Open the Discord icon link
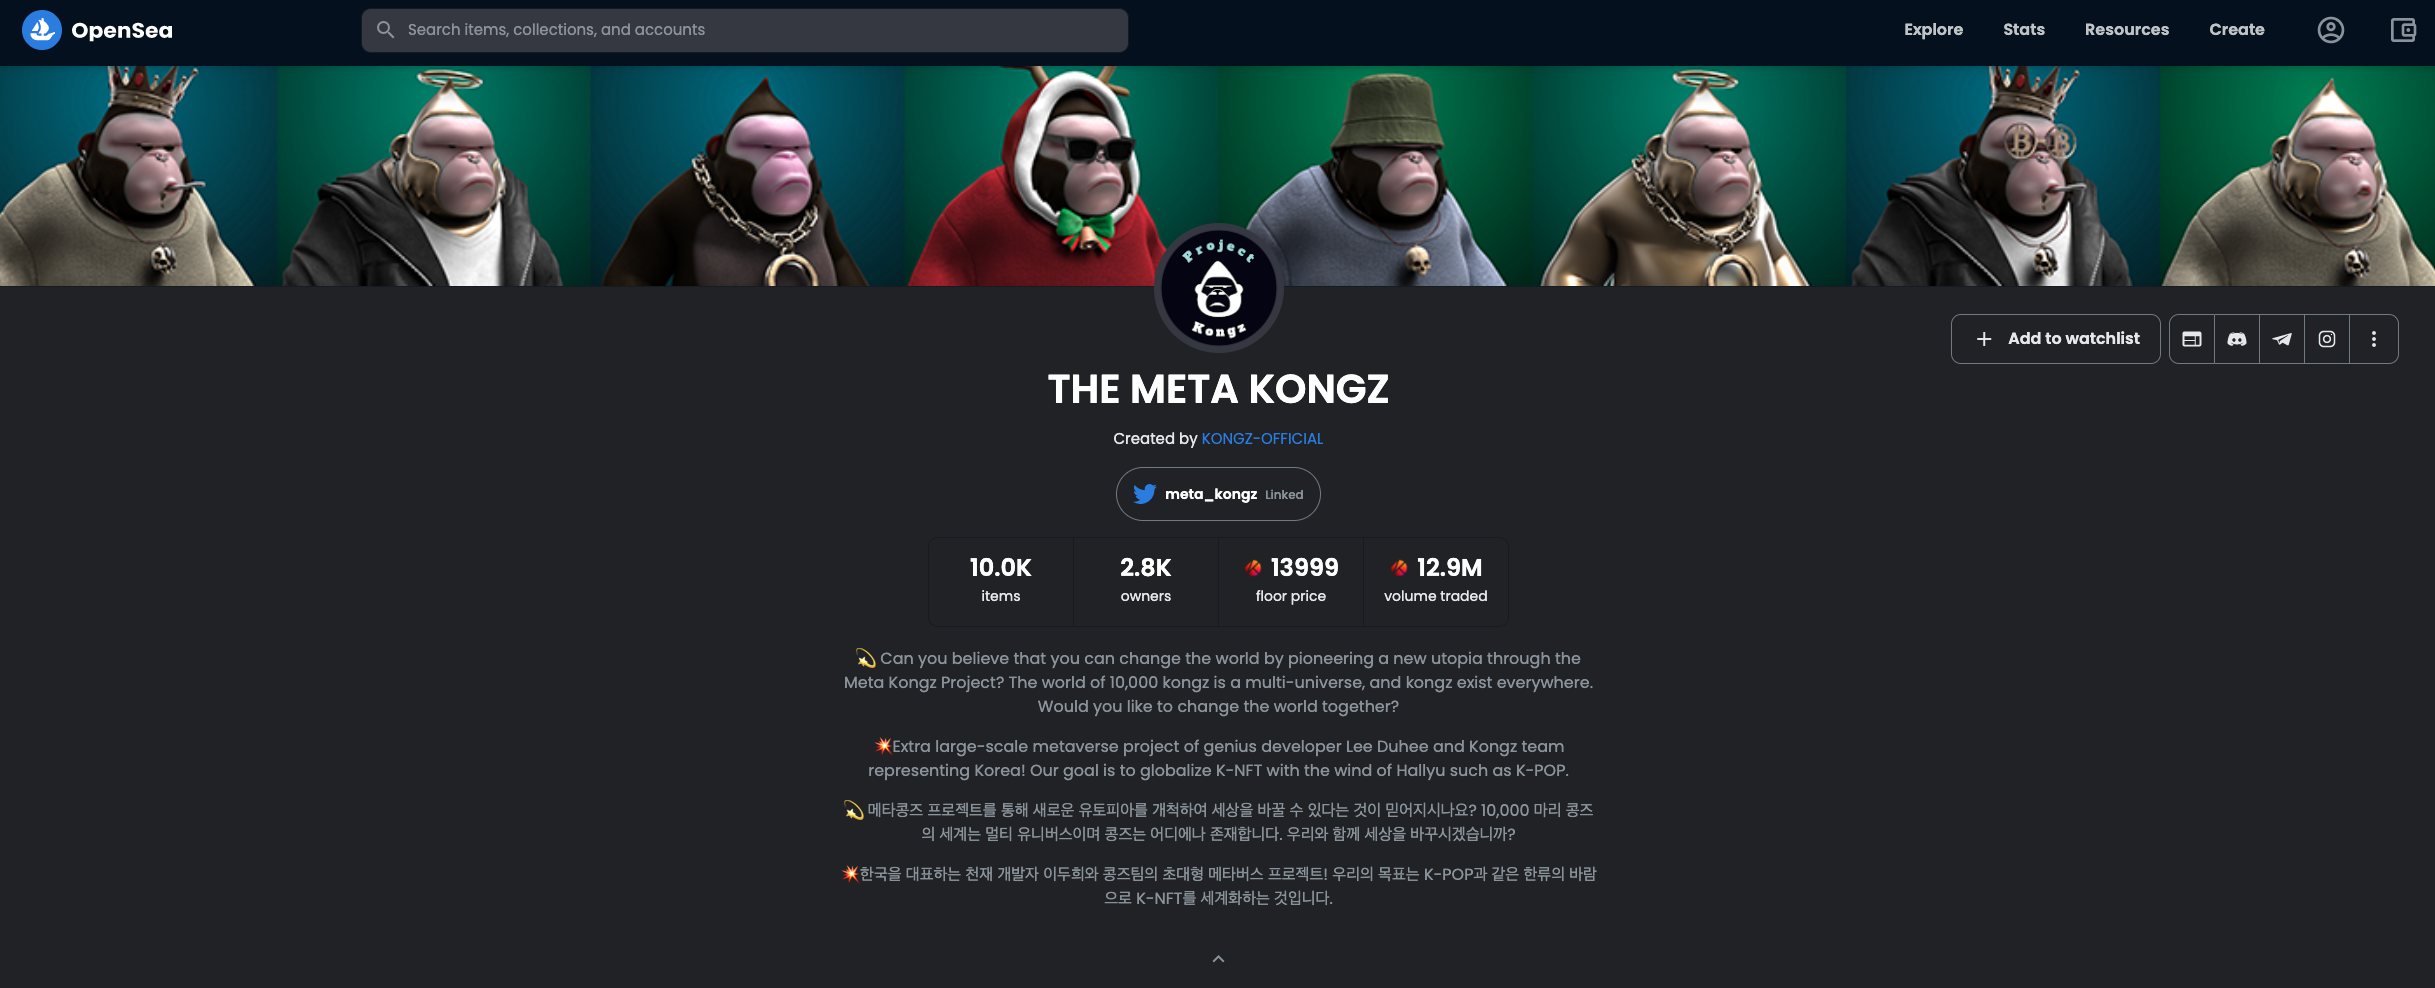2435x988 pixels. click(2237, 339)
